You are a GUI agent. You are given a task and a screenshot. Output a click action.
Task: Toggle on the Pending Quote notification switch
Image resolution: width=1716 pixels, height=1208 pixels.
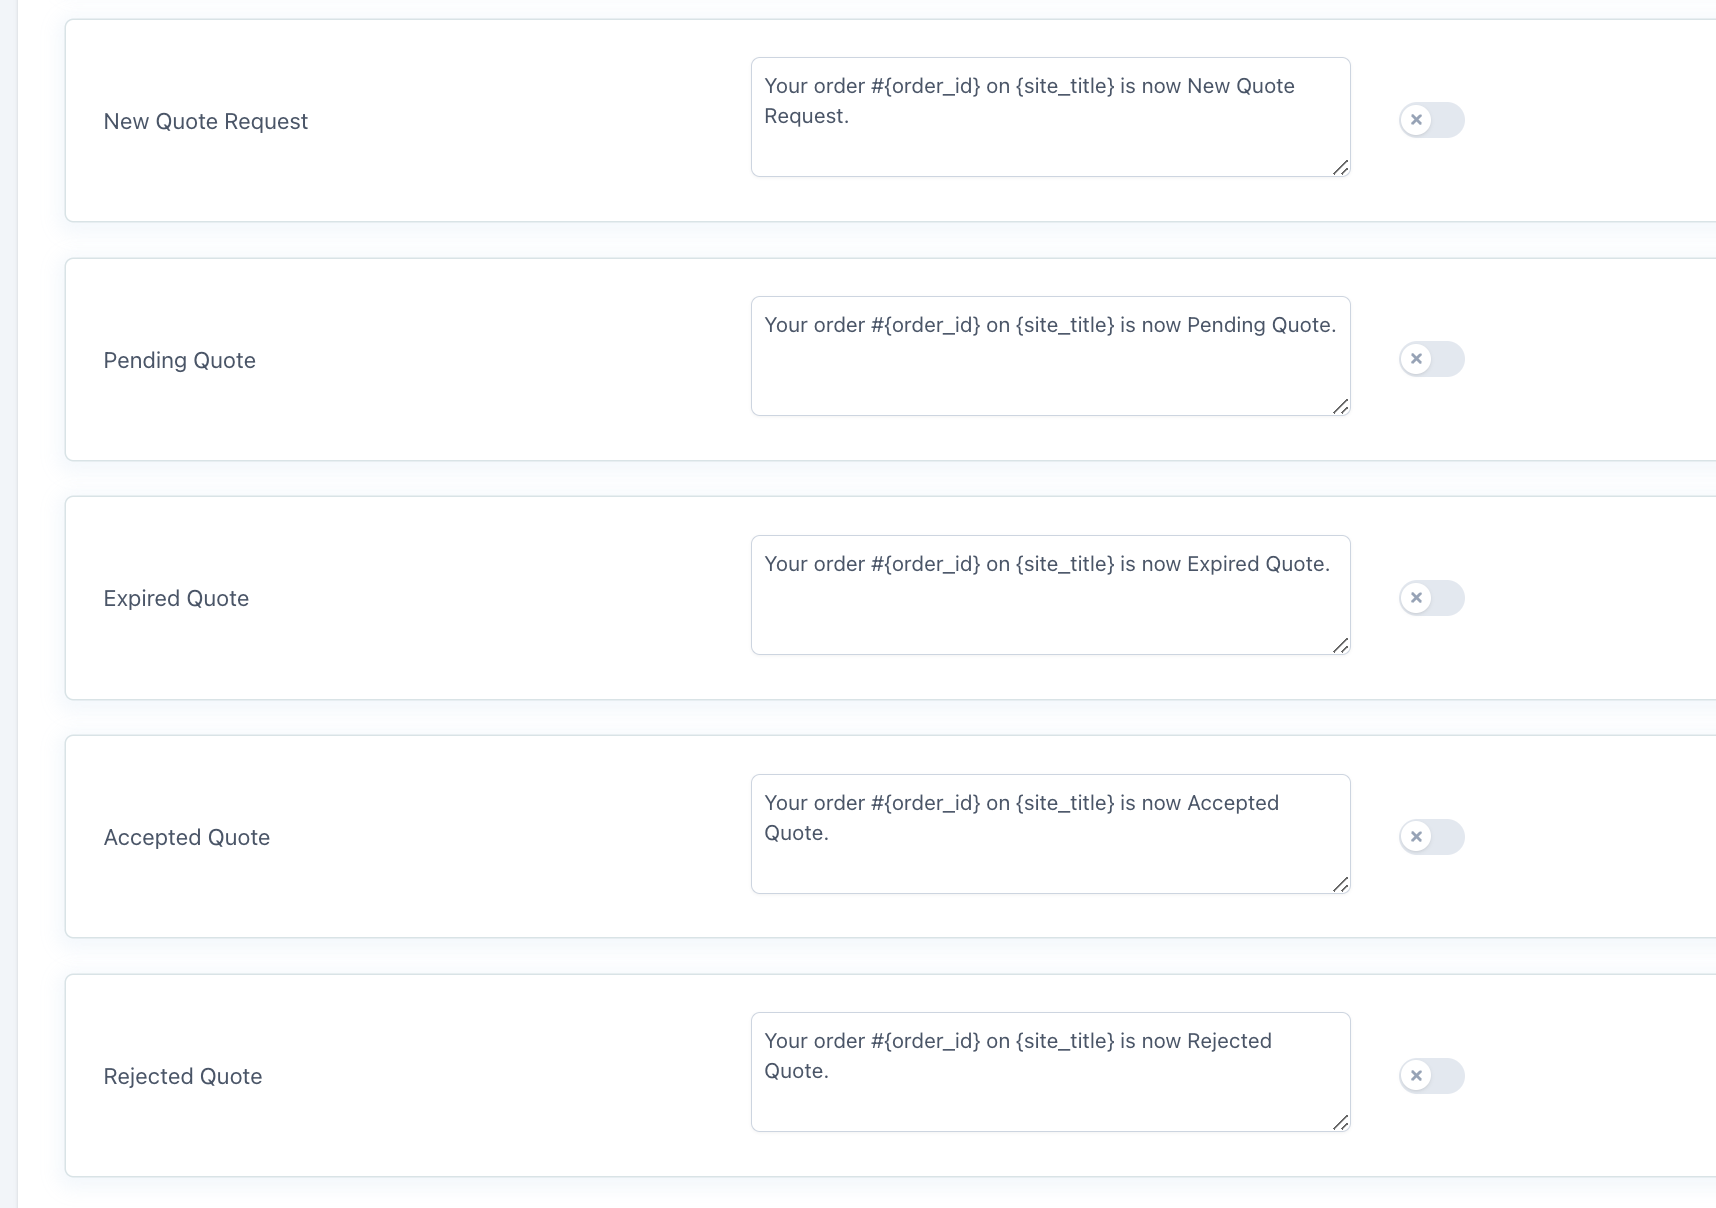1431,359
